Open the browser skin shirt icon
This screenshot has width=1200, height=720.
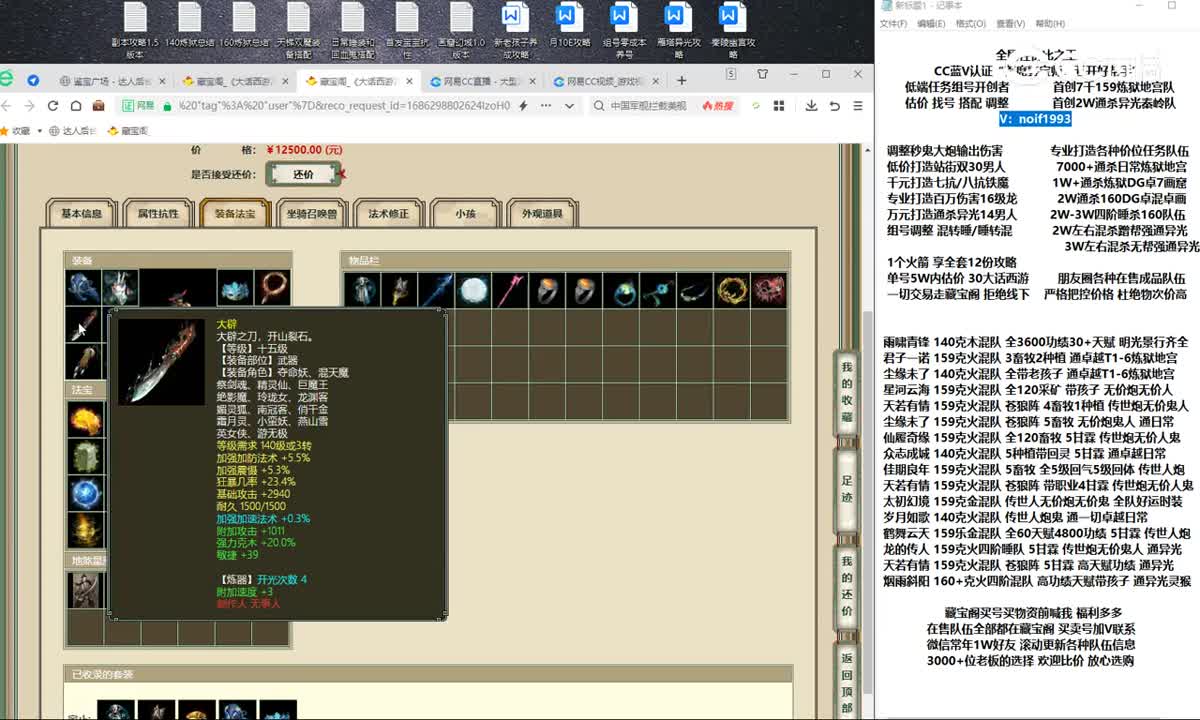pos(763,74)
